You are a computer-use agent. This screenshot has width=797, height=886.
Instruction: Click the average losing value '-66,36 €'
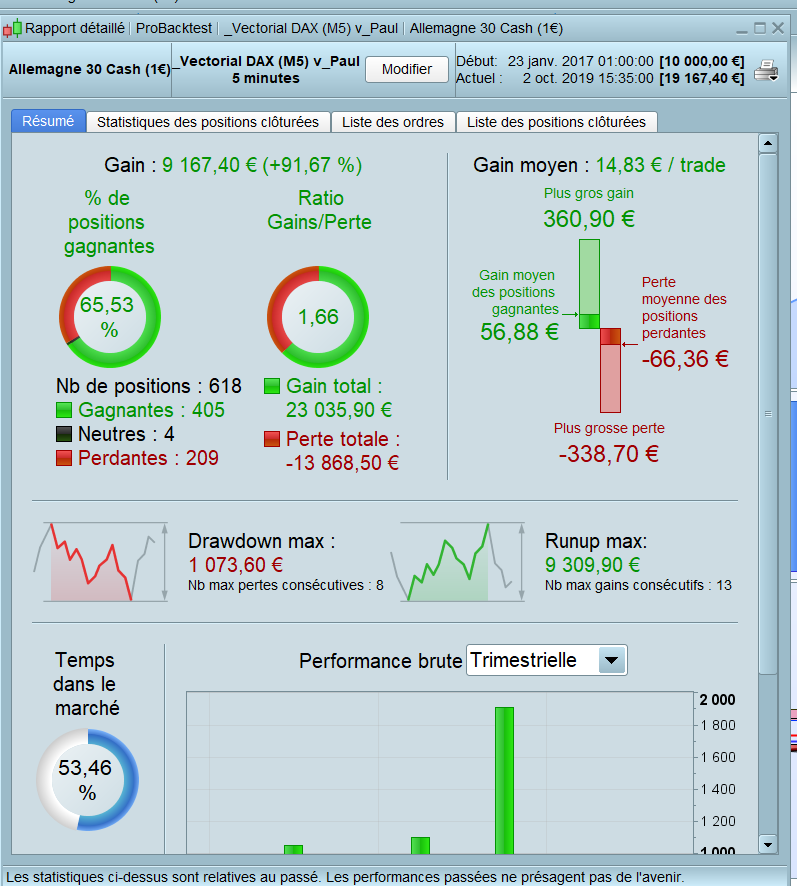coord(685,359)
